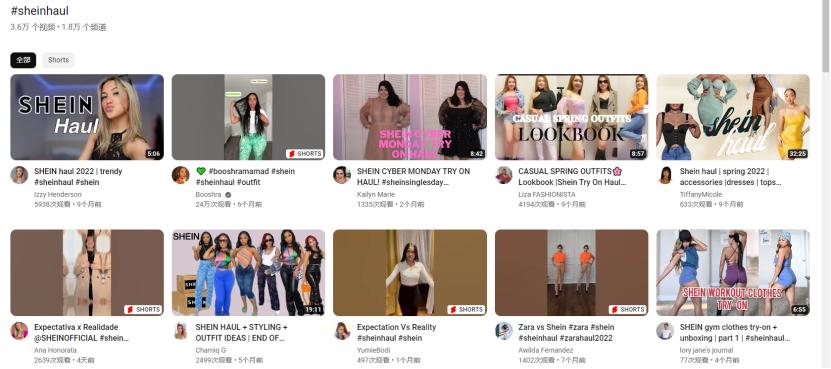Open Izzy Henderson's channel avatar
Viewport: 831px width, 369px height.
point(19,175)
